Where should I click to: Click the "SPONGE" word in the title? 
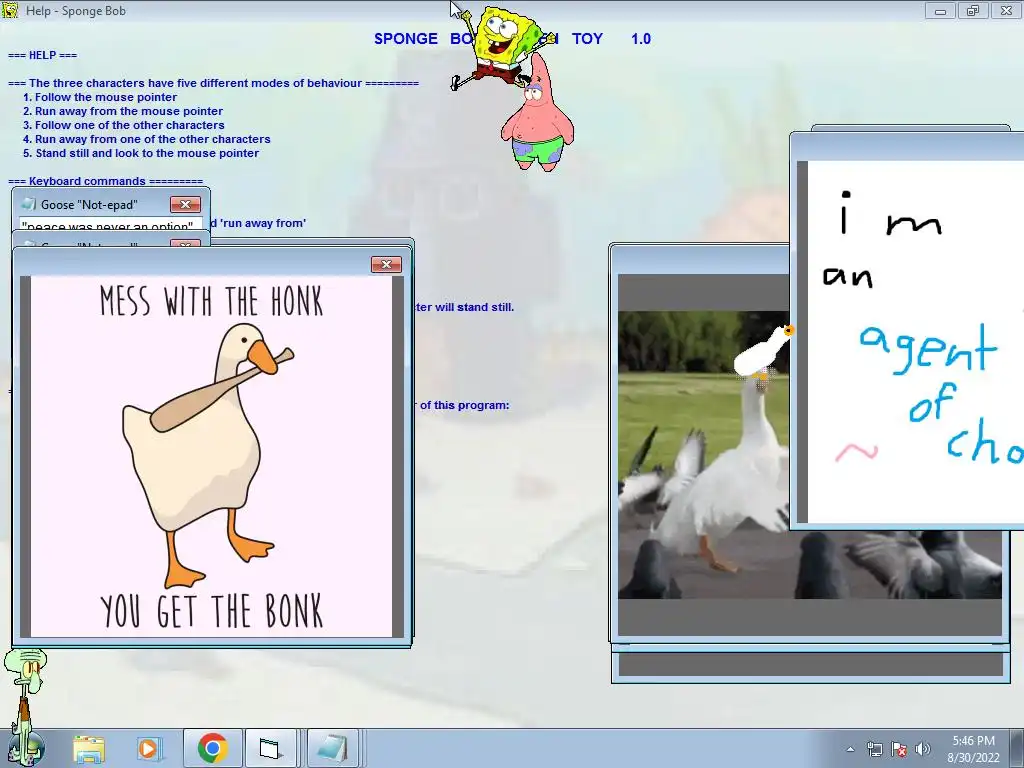(406, 39)
